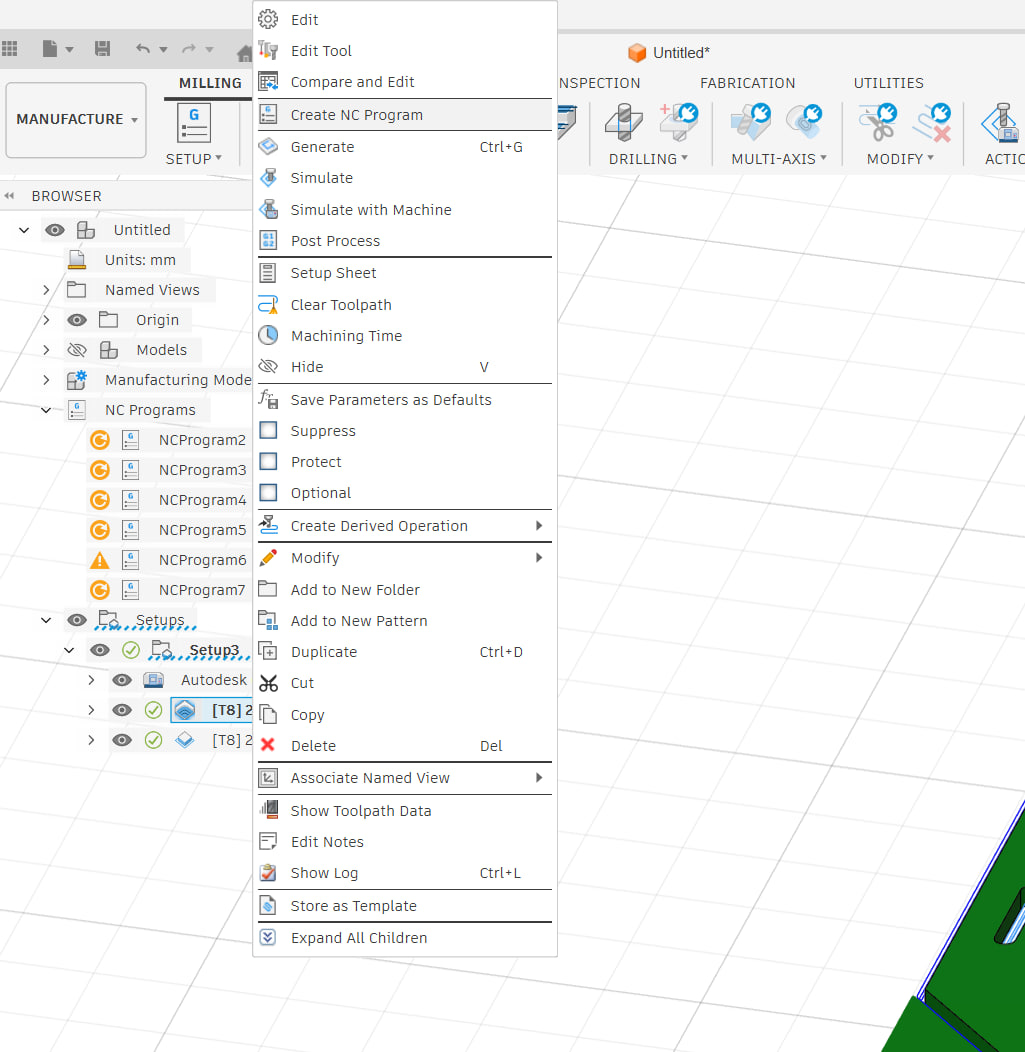Check the Suppress checkbox in context menu

pos(268,430)
